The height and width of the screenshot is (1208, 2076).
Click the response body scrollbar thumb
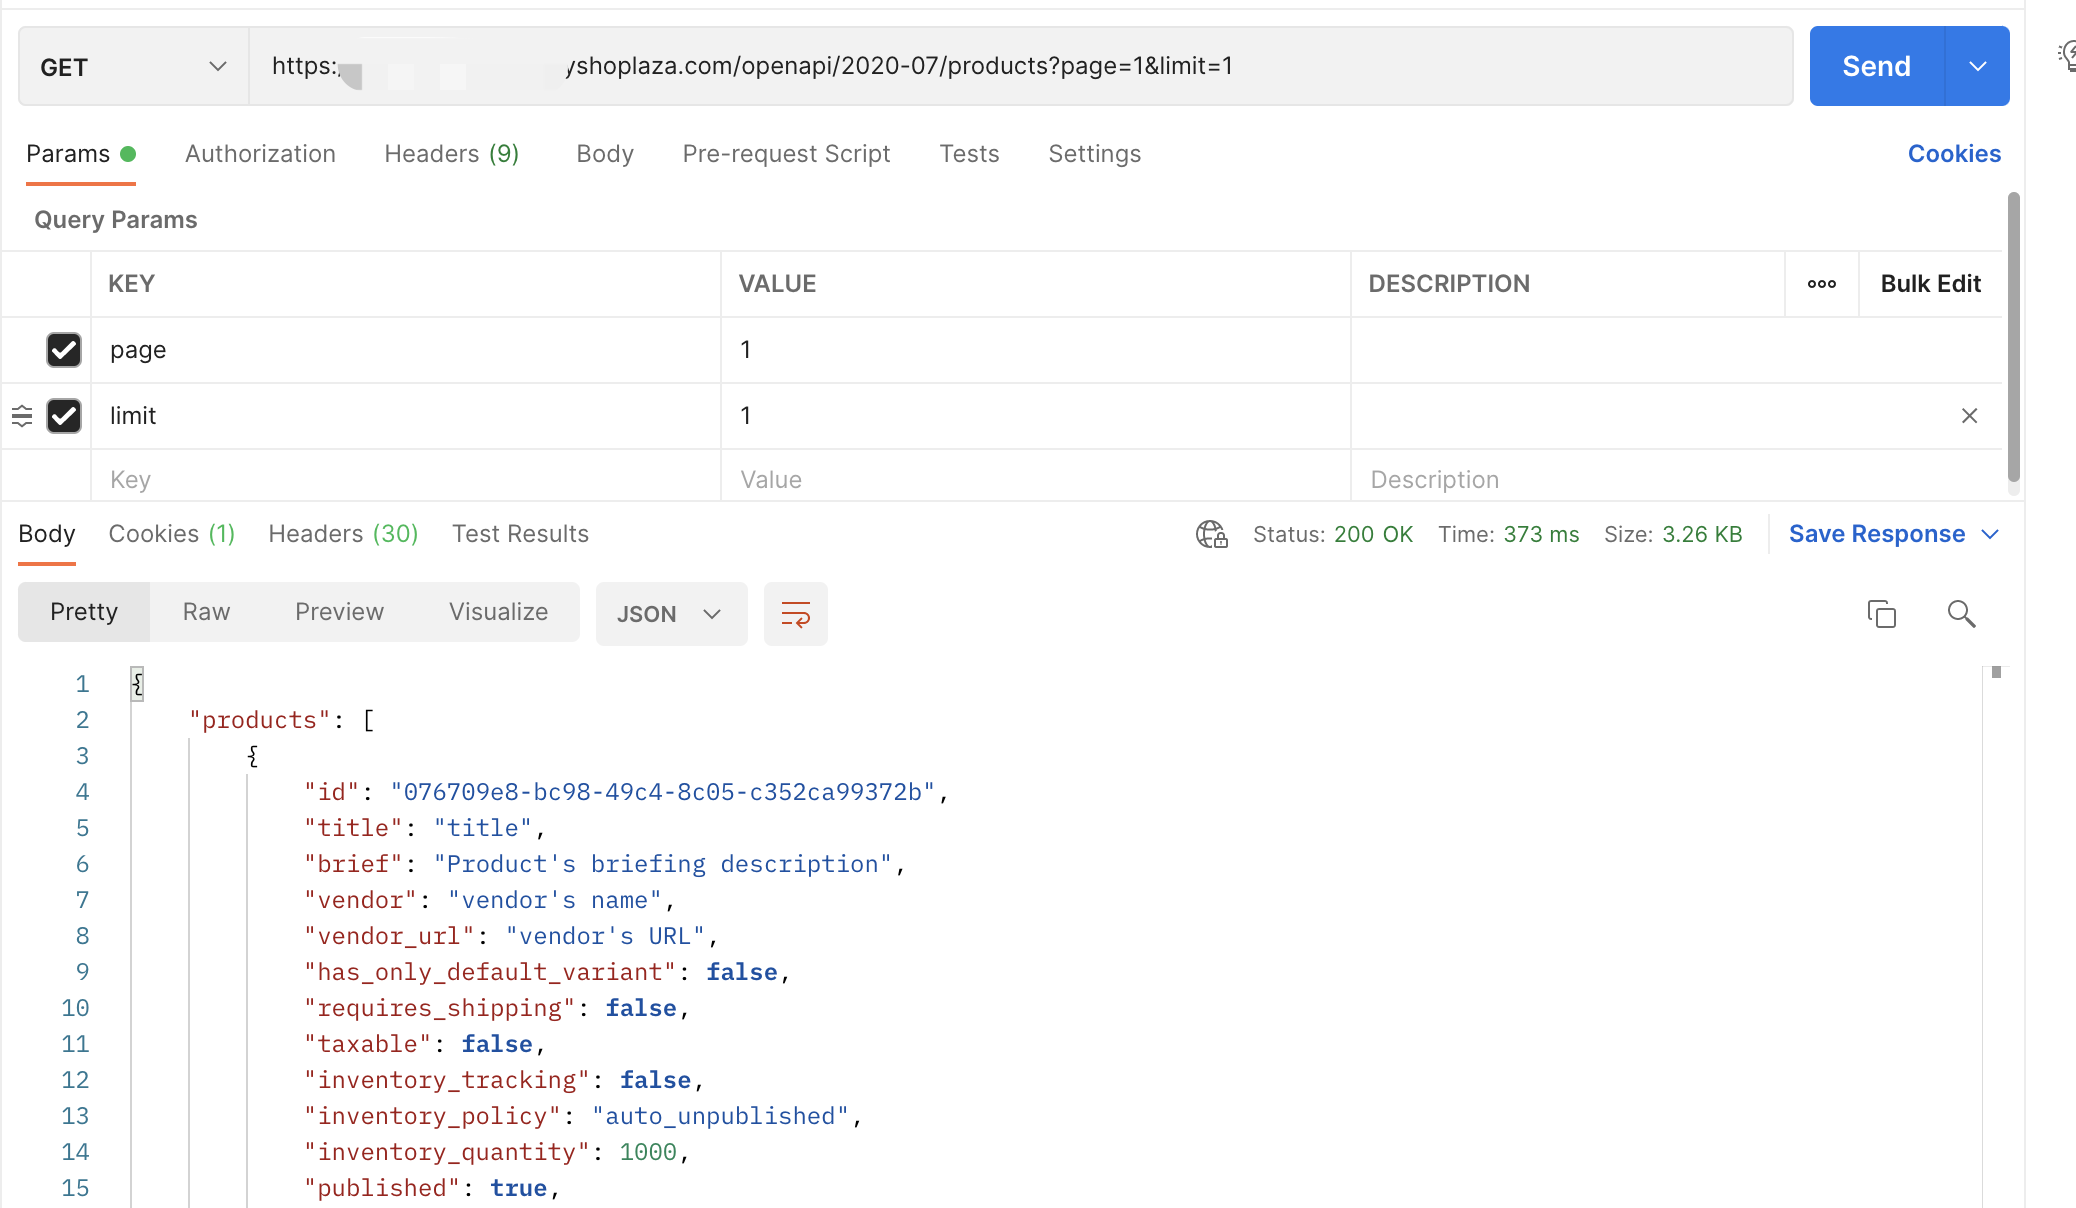click(x=1996, y=672)
